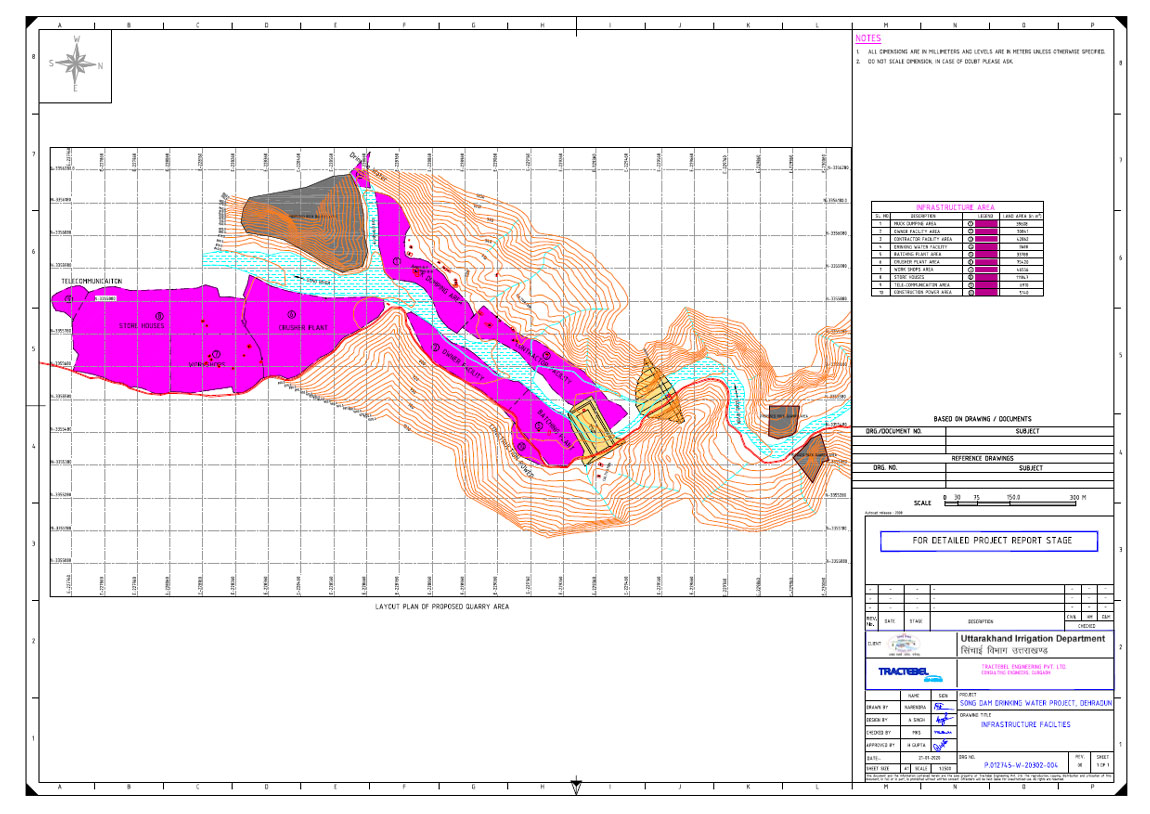Click the NOTES heading
The width and height of the screenshot is (1150, 814).
pos(869,37)
